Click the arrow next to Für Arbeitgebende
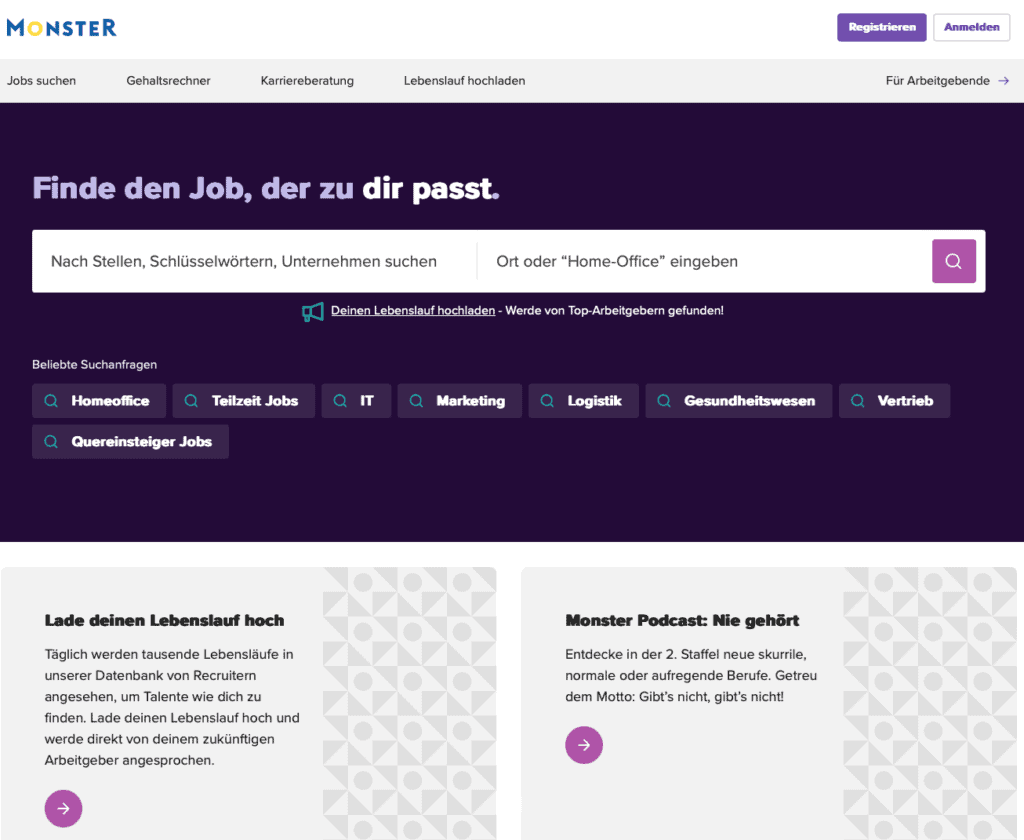Viewport: 1024px width, 840px height. (x=1004, y=81)
